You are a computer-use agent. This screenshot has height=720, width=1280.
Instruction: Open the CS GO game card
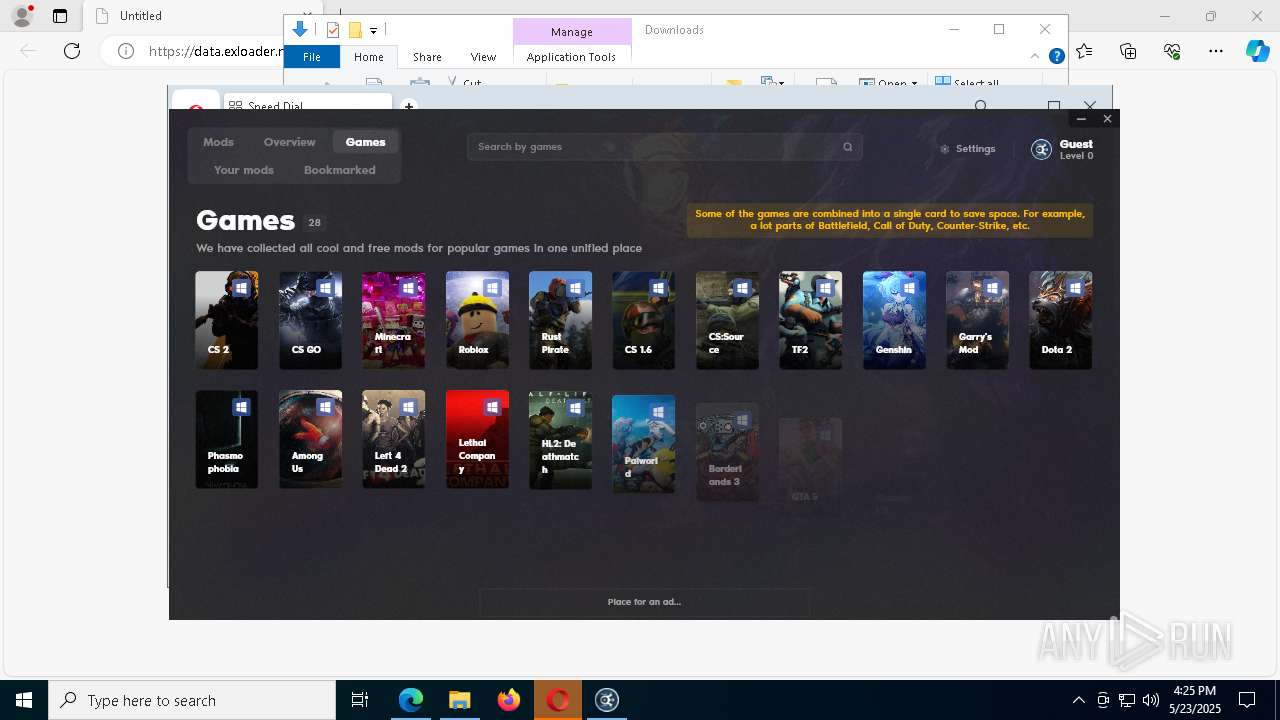pos(310,320)
